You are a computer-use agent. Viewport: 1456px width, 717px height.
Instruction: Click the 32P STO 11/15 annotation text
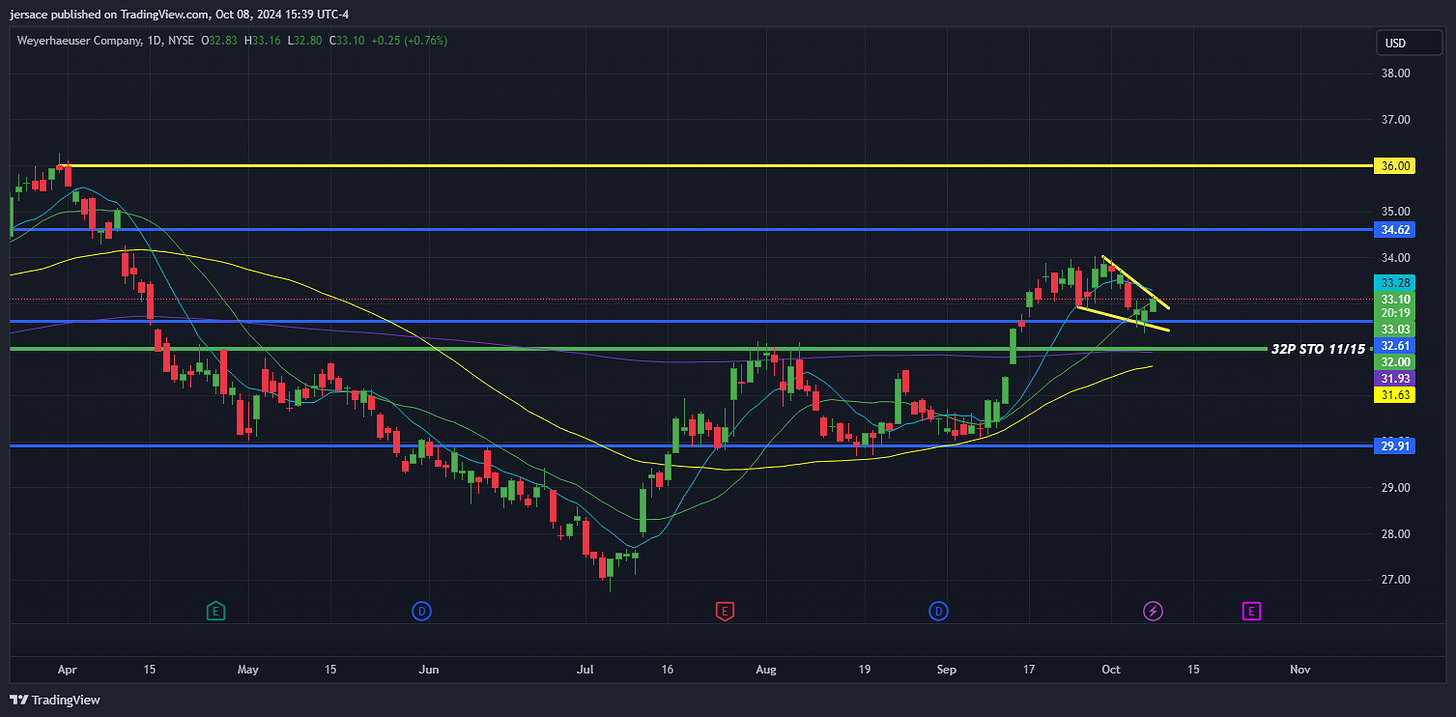point(1317,349)
